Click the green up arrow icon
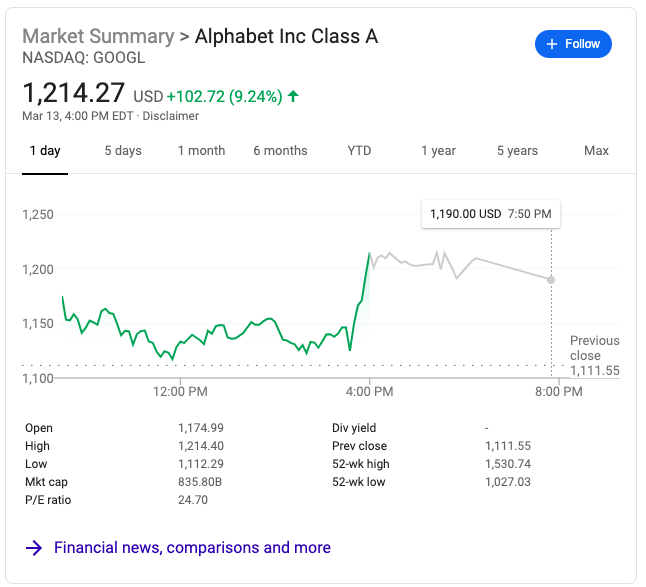The width and height of the screenshot is (646, 587). click(x=293, y=97)
